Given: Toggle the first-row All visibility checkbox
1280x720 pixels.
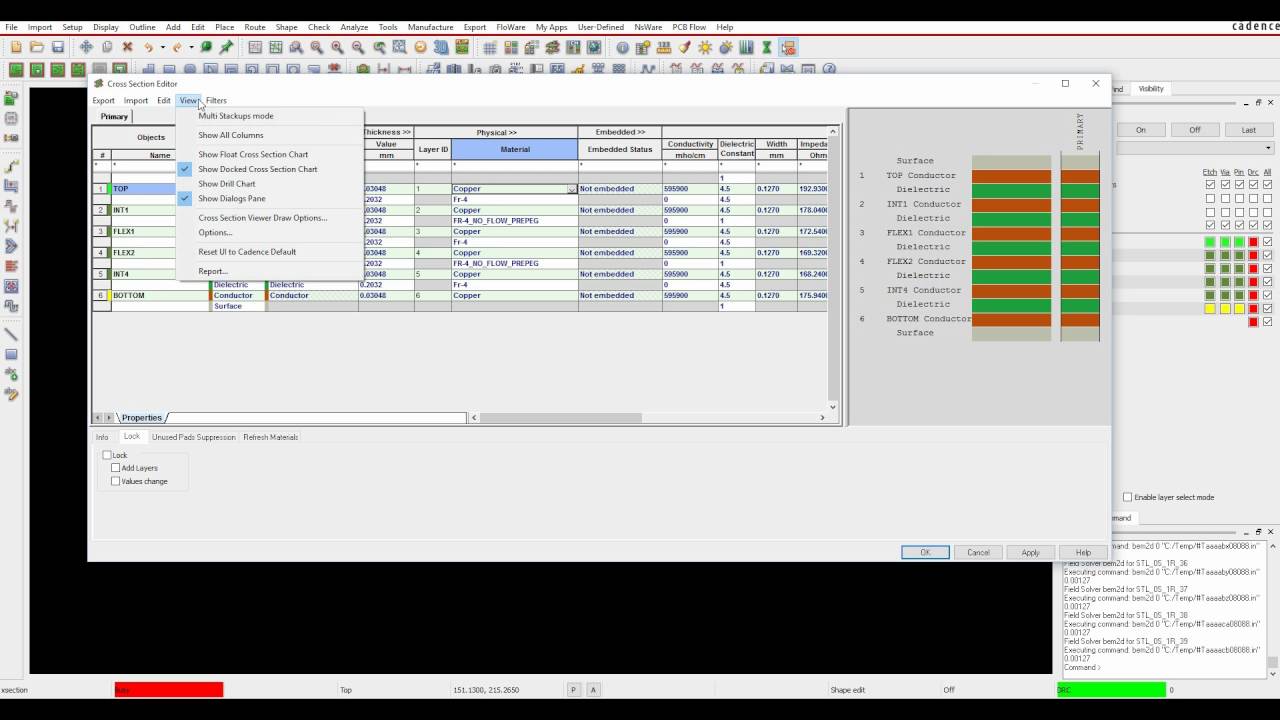Looking at the screenshot, I should pyautogui.click(x=1268, y=185).
